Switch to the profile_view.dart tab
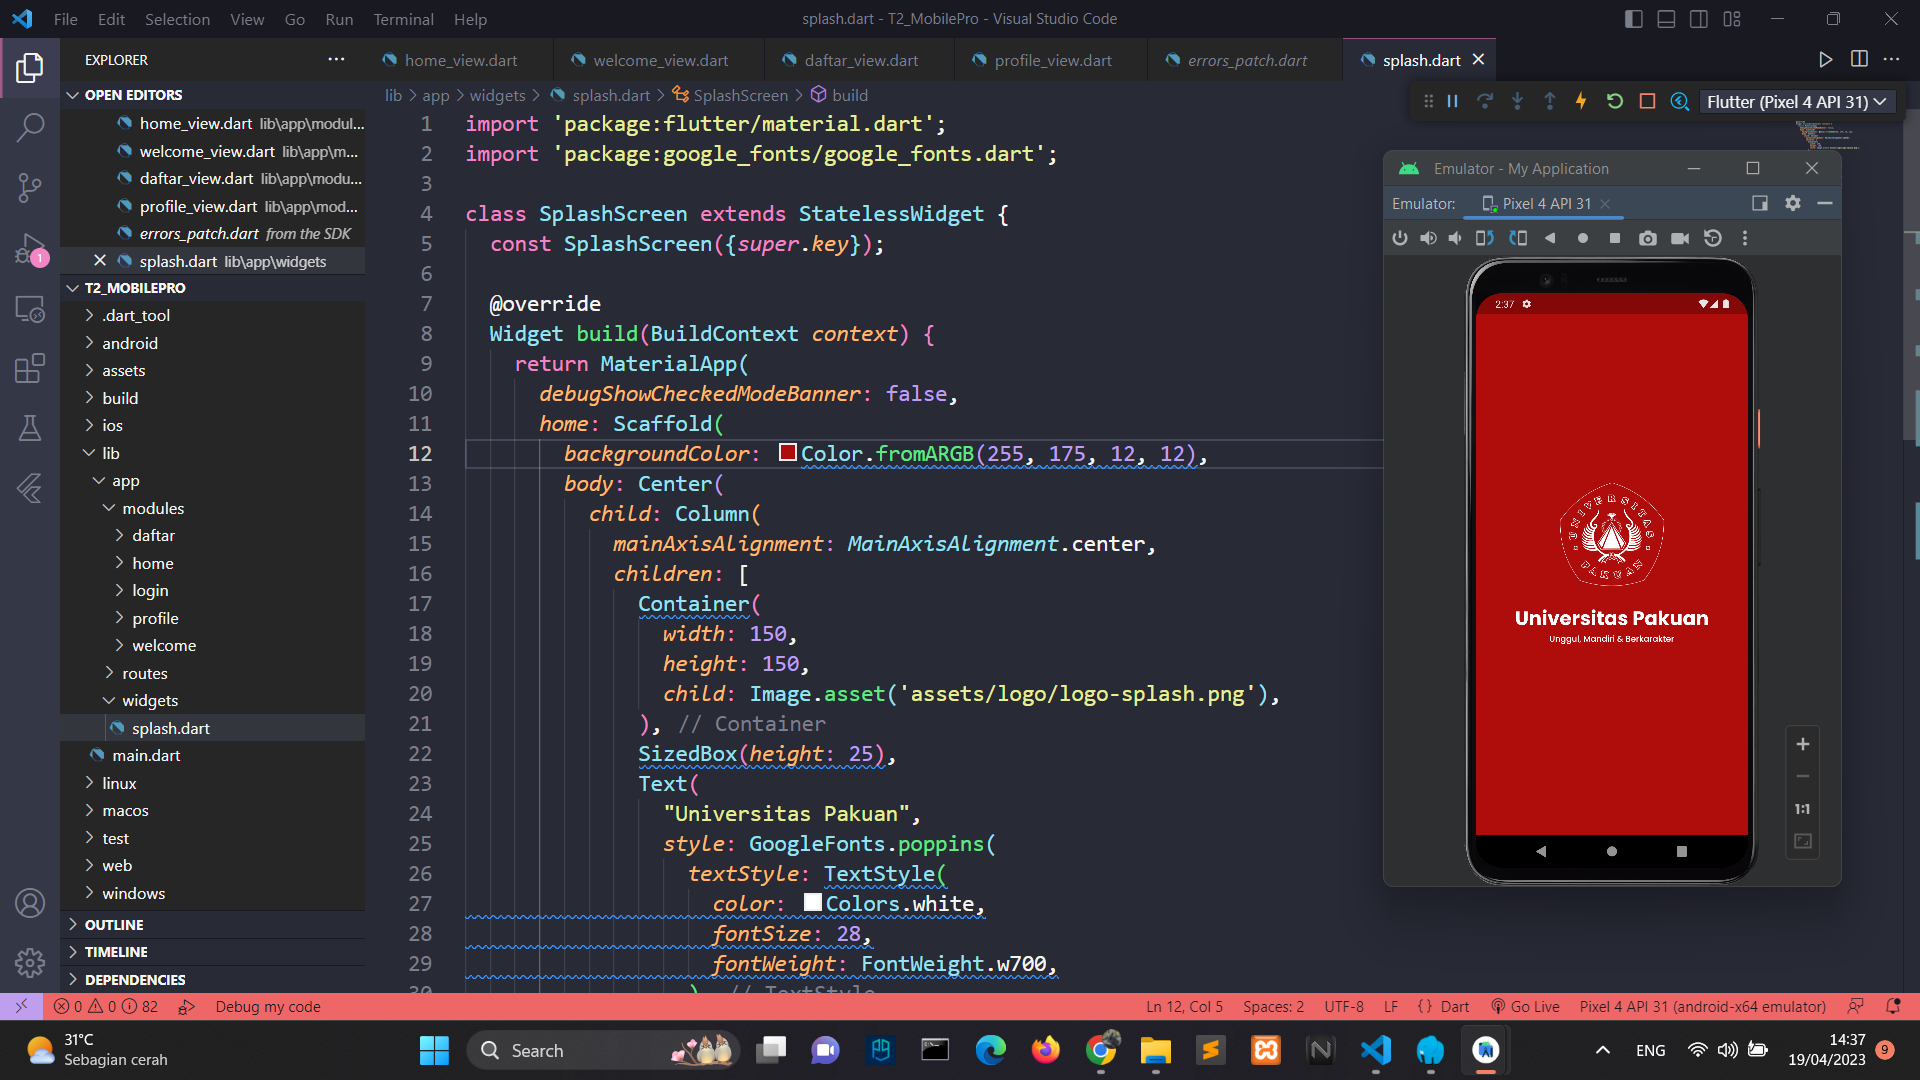 tap(1052, 60)
